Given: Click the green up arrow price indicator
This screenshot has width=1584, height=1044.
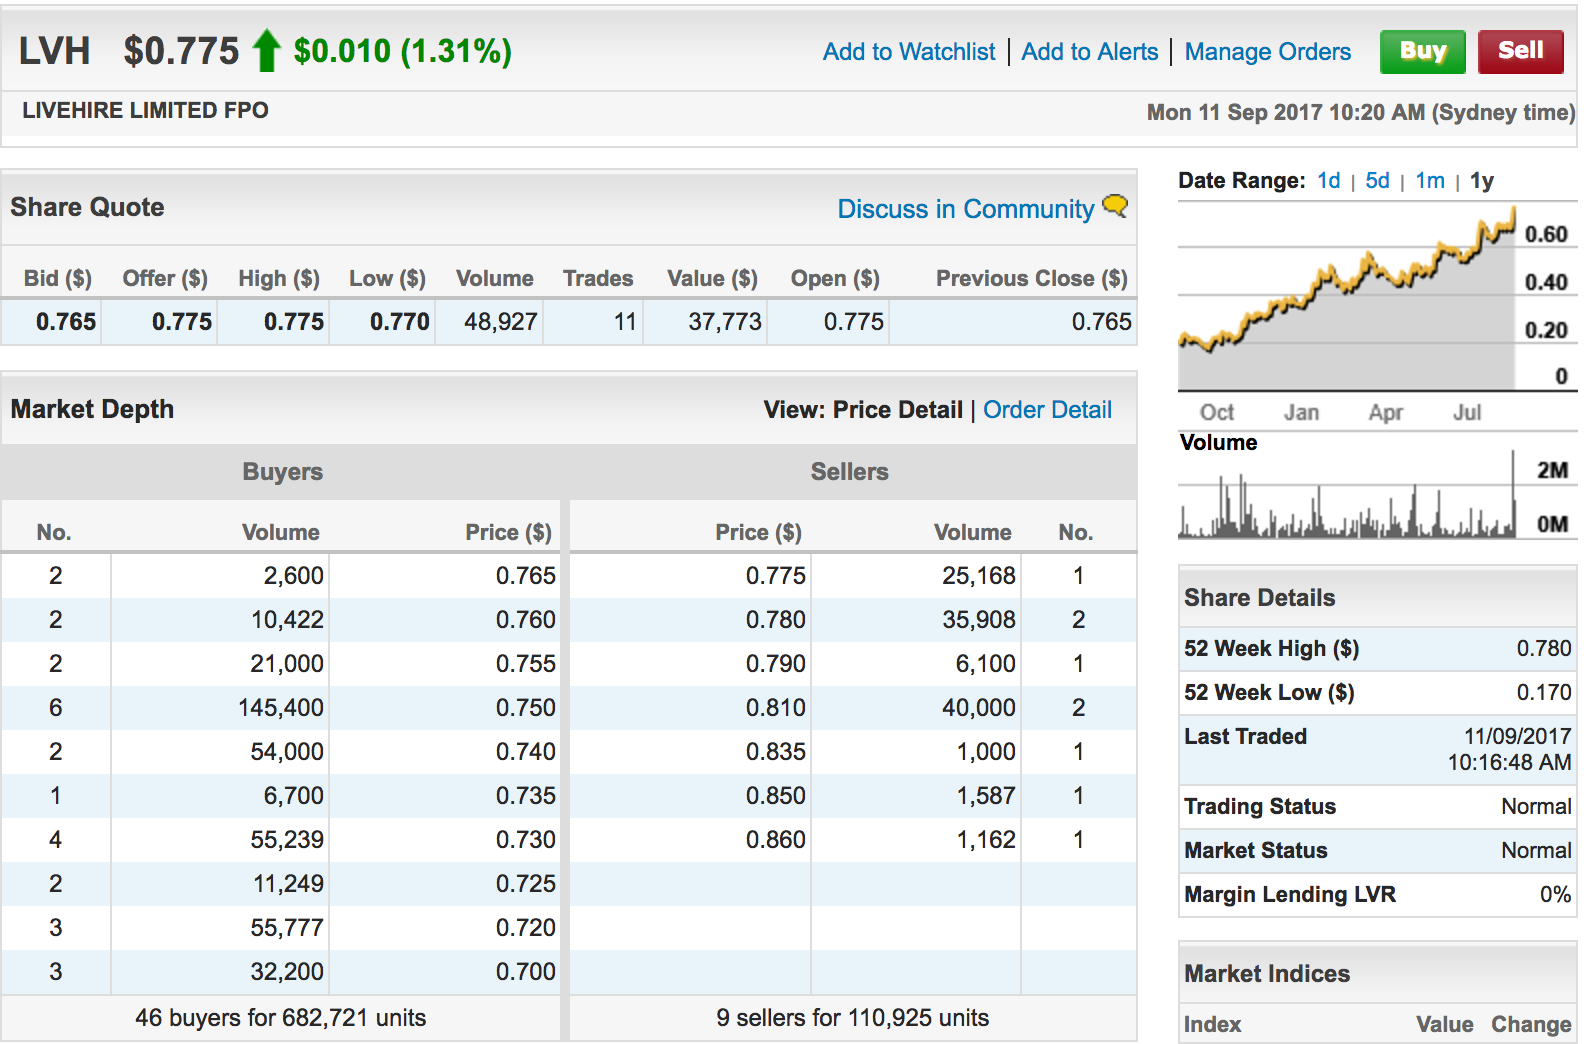Looking at the screenshot, I should 266,50.
